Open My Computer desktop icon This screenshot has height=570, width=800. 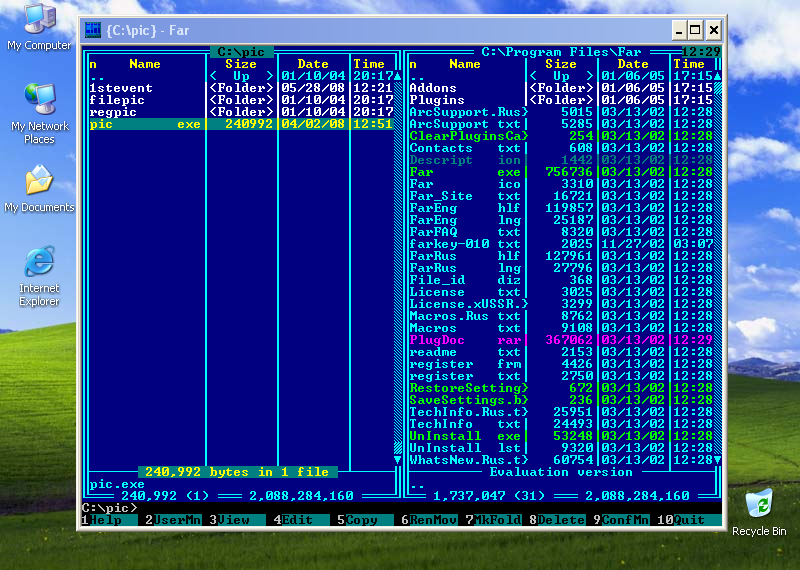(39, 27)
